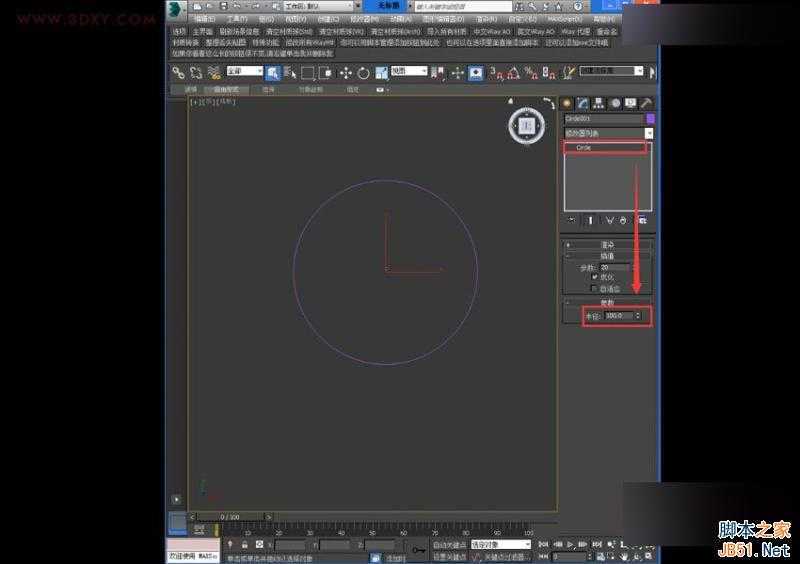
Task: Open the Modify command panel tab
Action: (583, 104)
